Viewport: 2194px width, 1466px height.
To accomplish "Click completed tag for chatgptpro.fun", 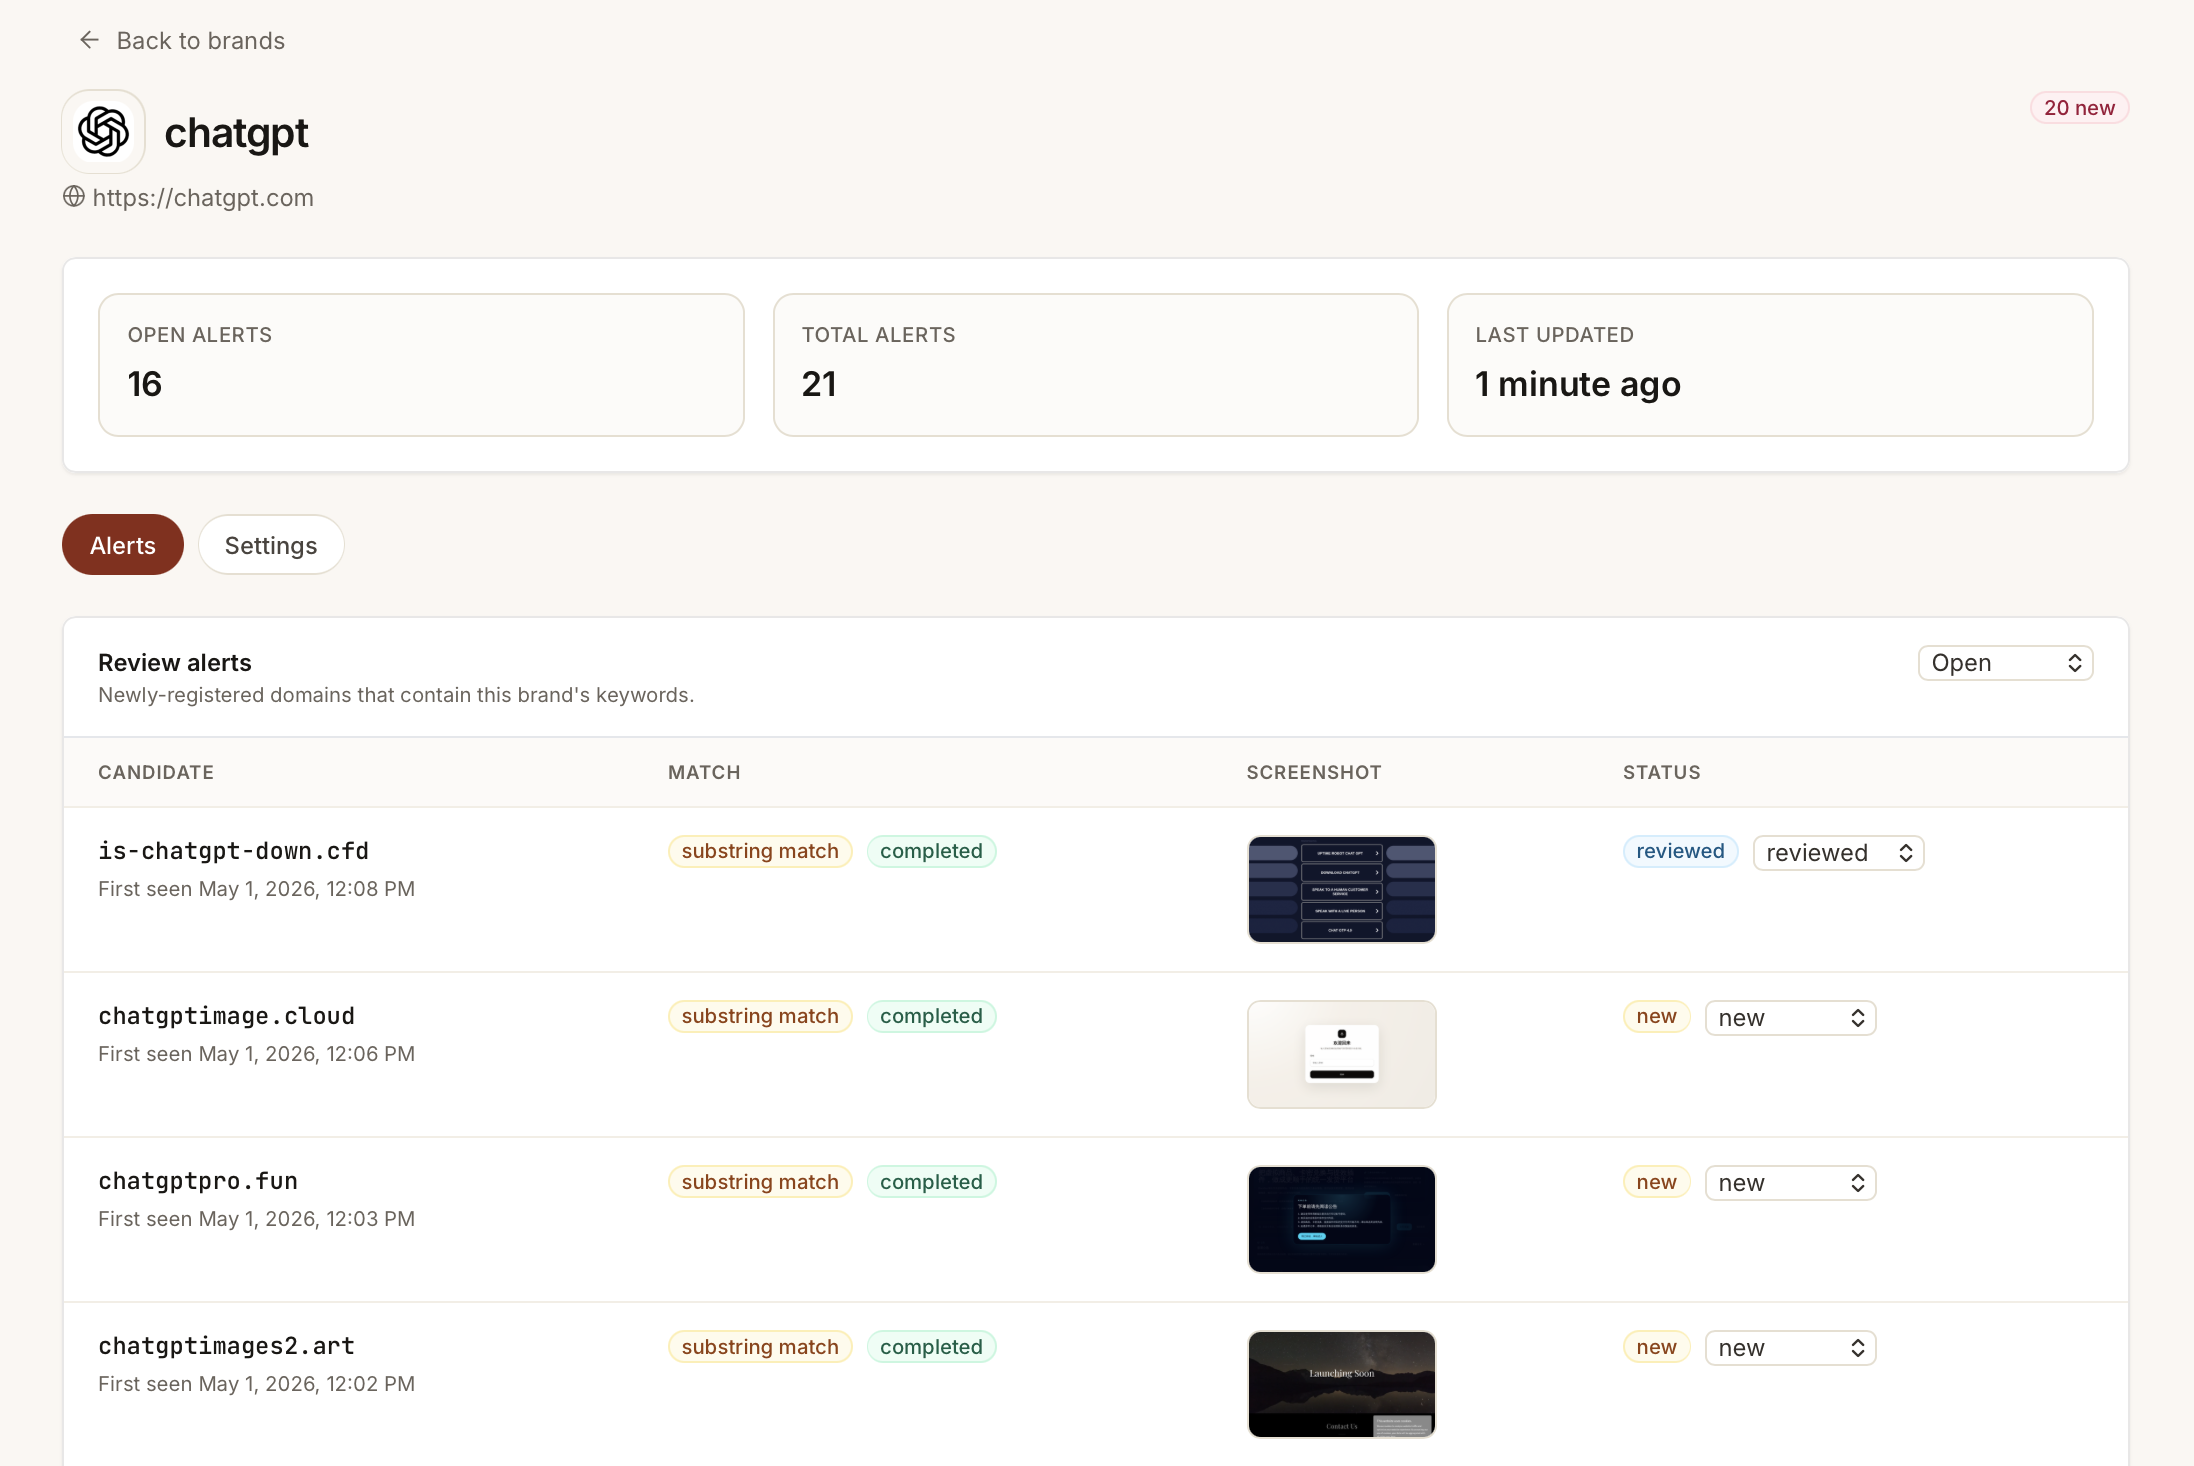I will pyautogui.click(x=931, y=1182).
